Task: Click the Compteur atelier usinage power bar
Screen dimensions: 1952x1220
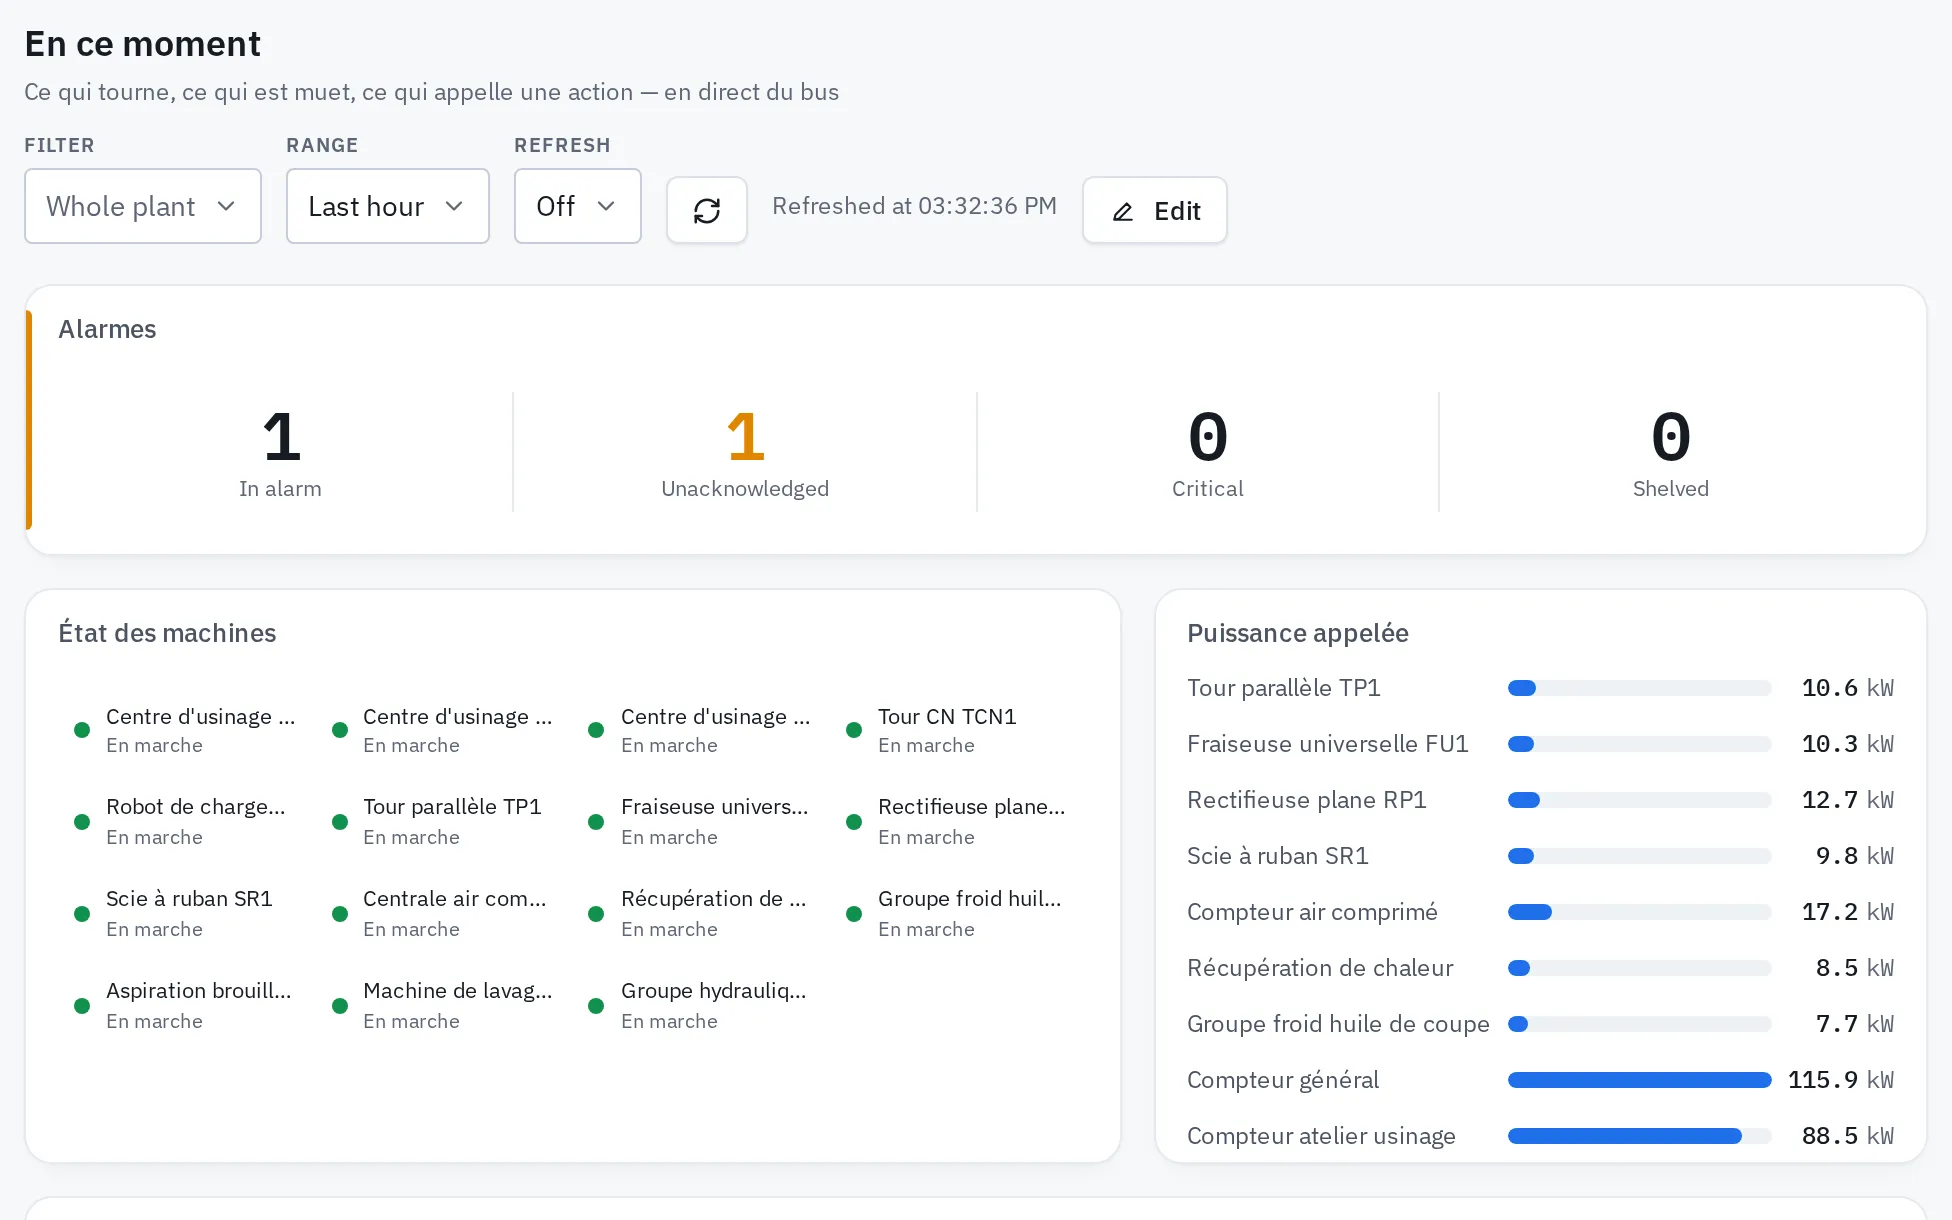Action: point(1640,1136)
